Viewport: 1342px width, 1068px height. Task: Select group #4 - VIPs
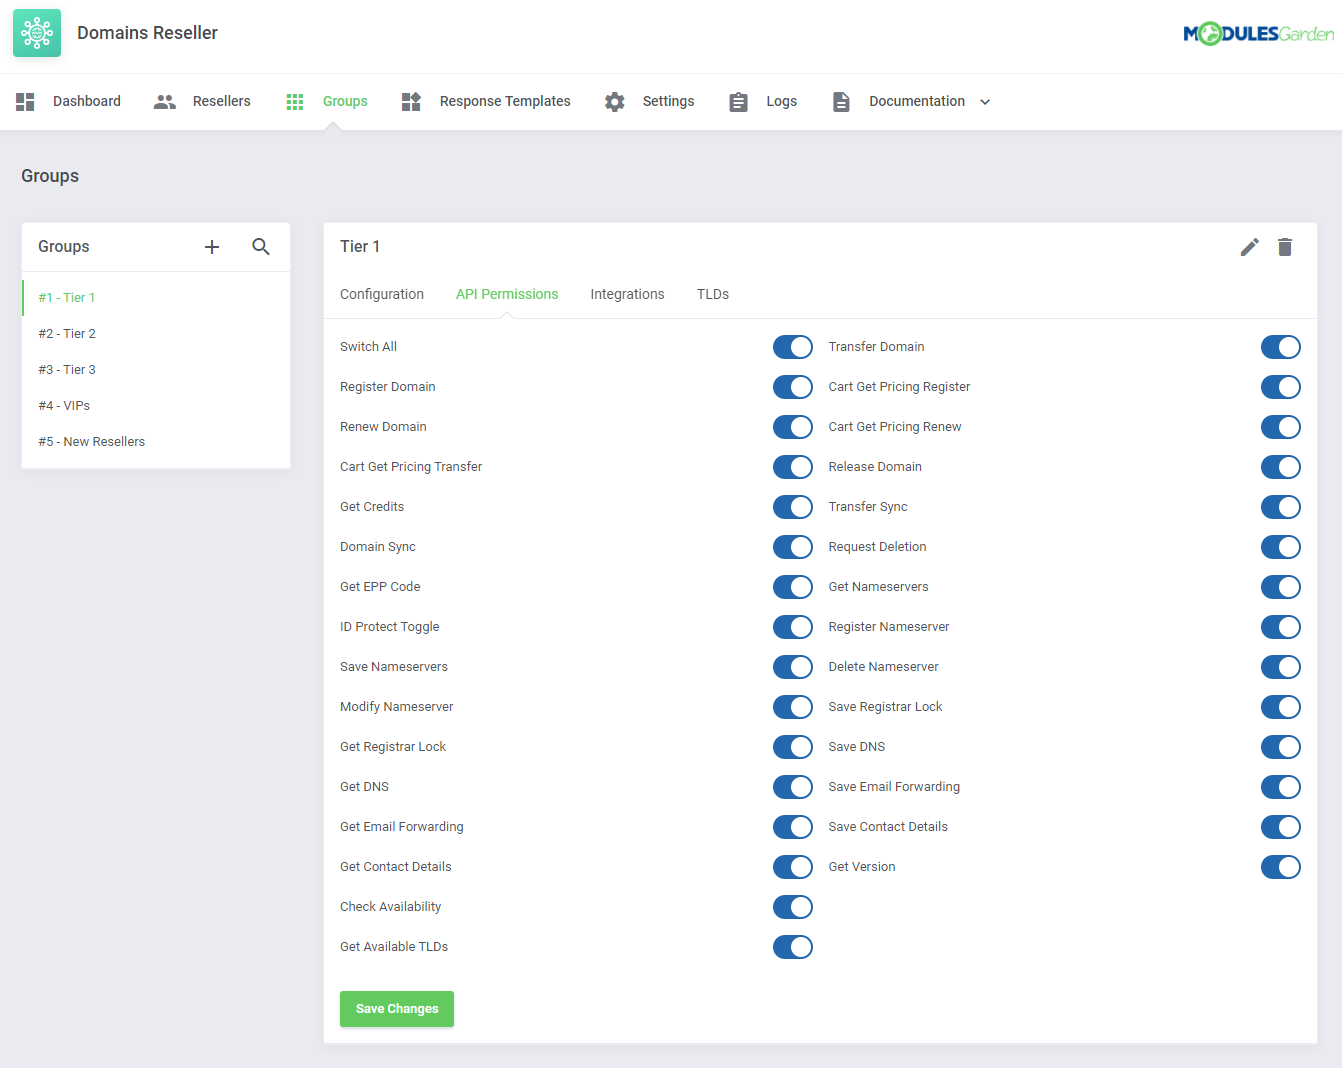[156, 406]
